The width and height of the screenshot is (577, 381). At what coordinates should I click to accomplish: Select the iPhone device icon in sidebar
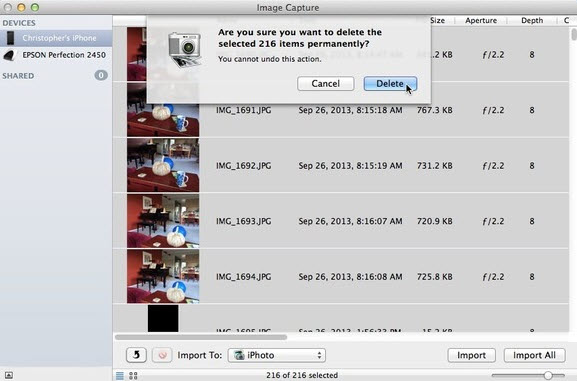click(x=10, y=38)
